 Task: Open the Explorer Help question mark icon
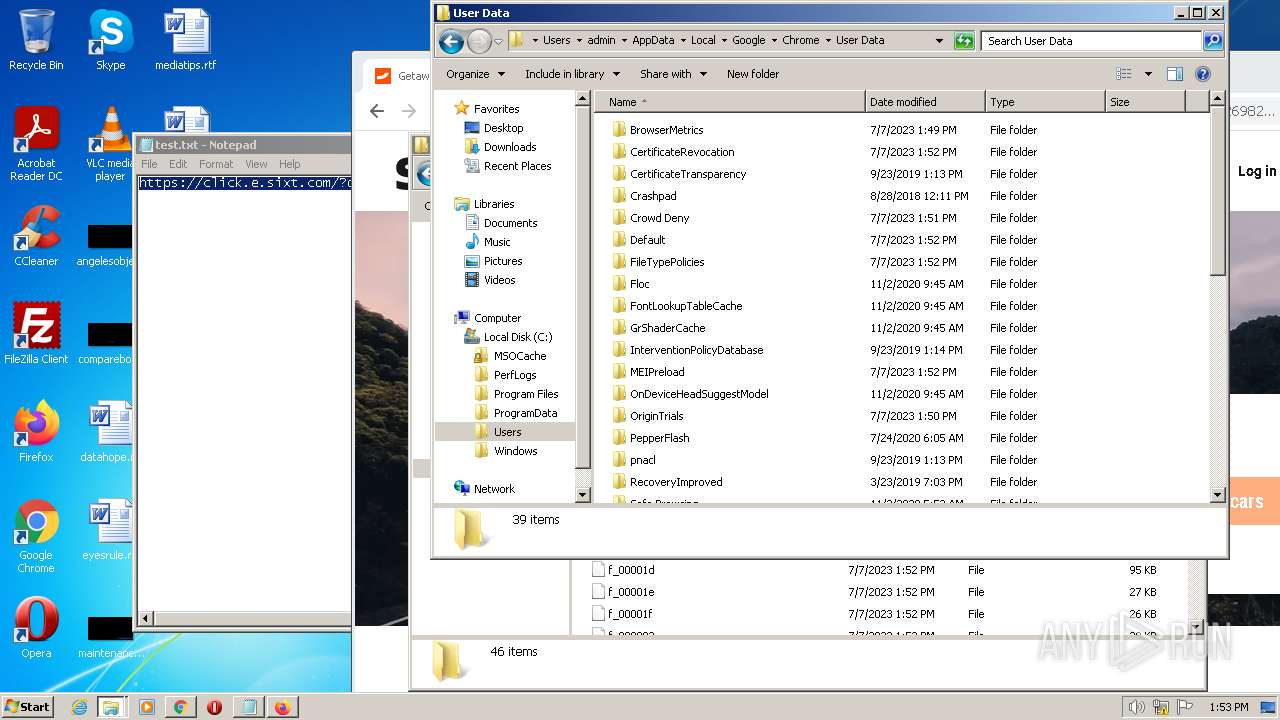click(x=1203, y=74)
